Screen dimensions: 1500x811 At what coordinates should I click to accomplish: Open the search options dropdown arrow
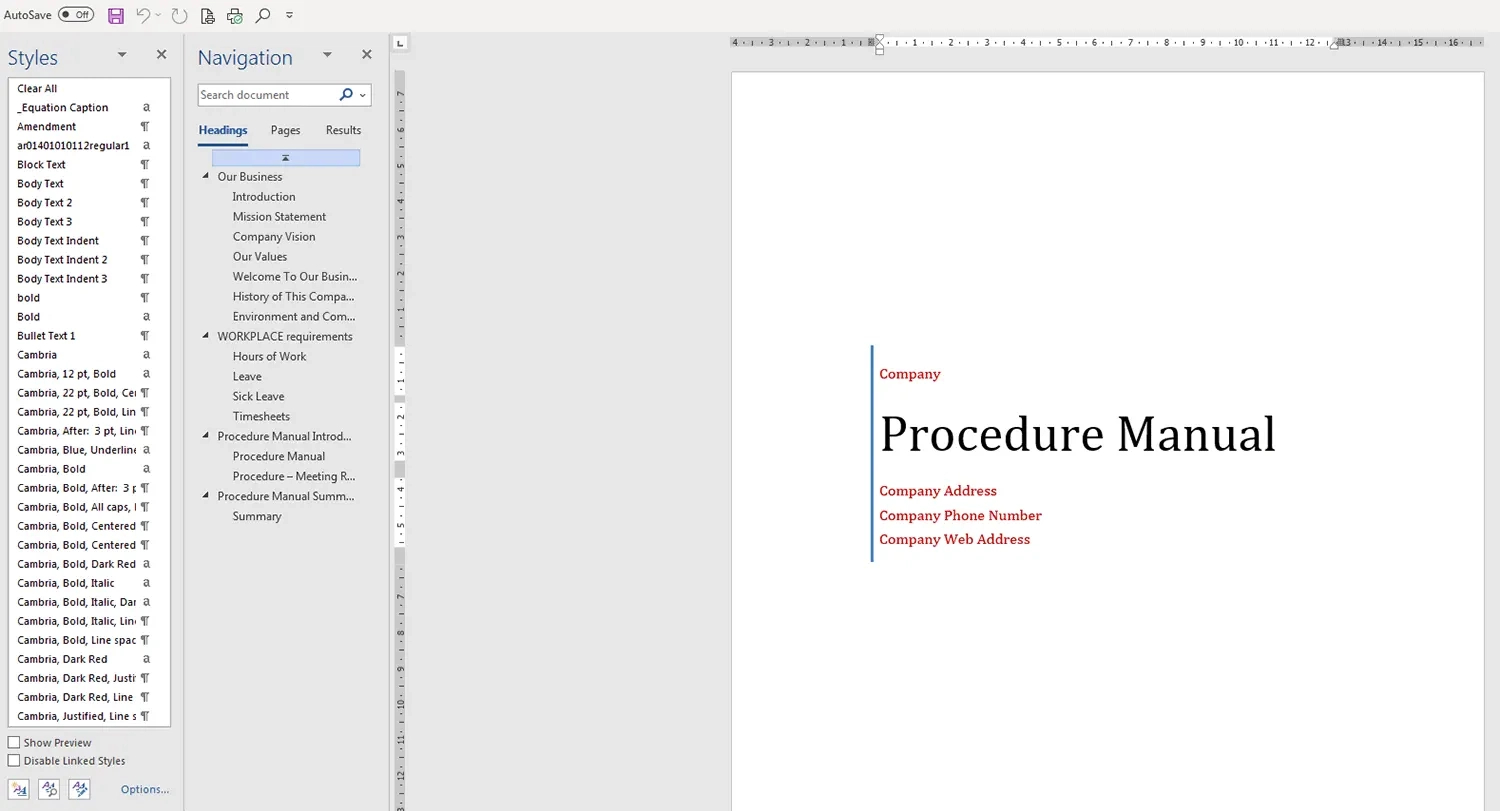[x=362, y=95]
